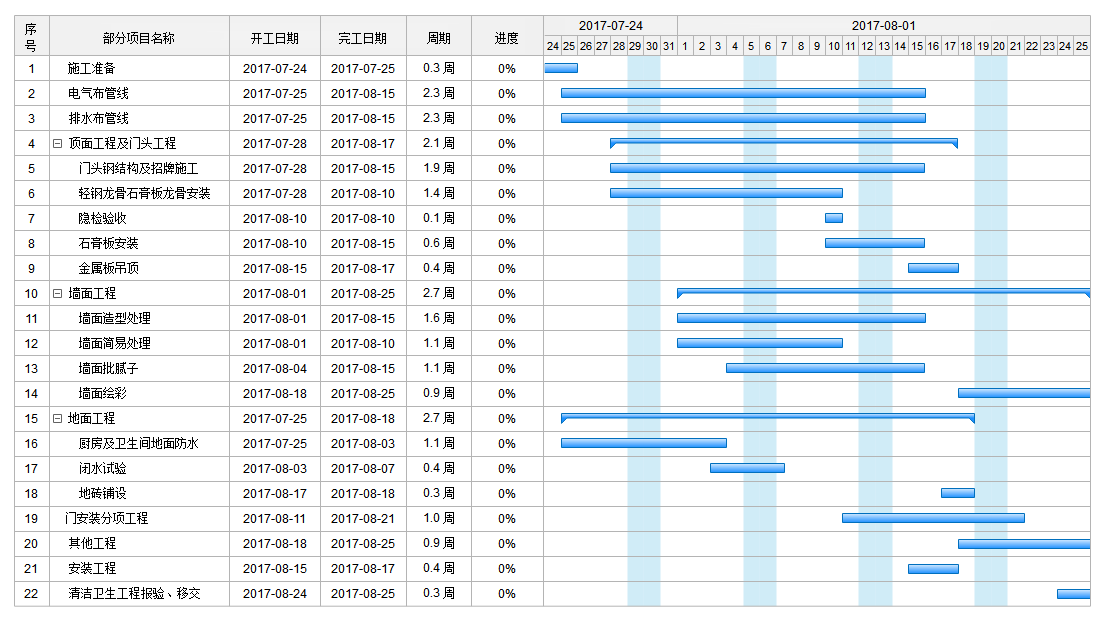Click the 周期 column header
The image size is (1106, 619).
(439, 38)
